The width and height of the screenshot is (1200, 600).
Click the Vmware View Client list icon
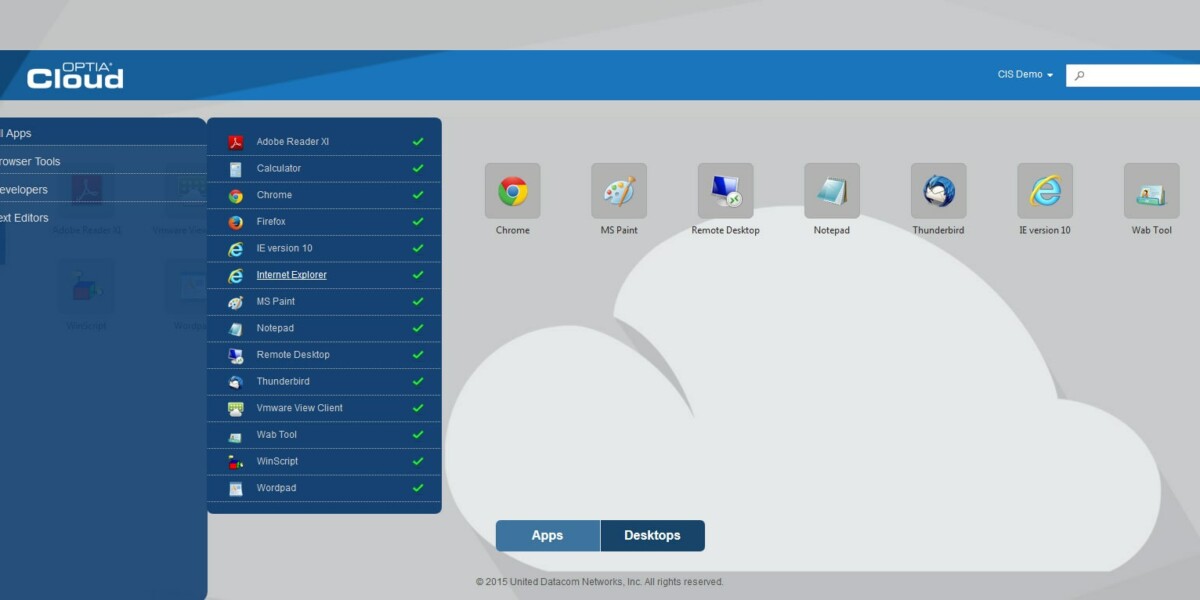point(236,408)
